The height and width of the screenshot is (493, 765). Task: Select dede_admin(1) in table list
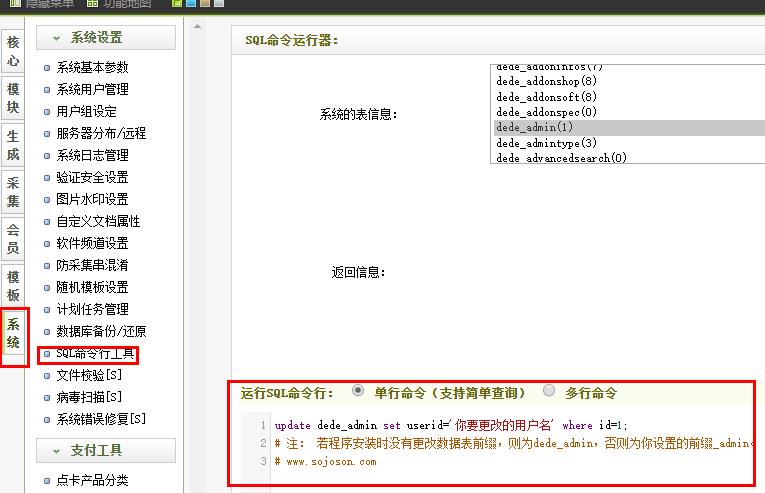[x=629, y=127]
